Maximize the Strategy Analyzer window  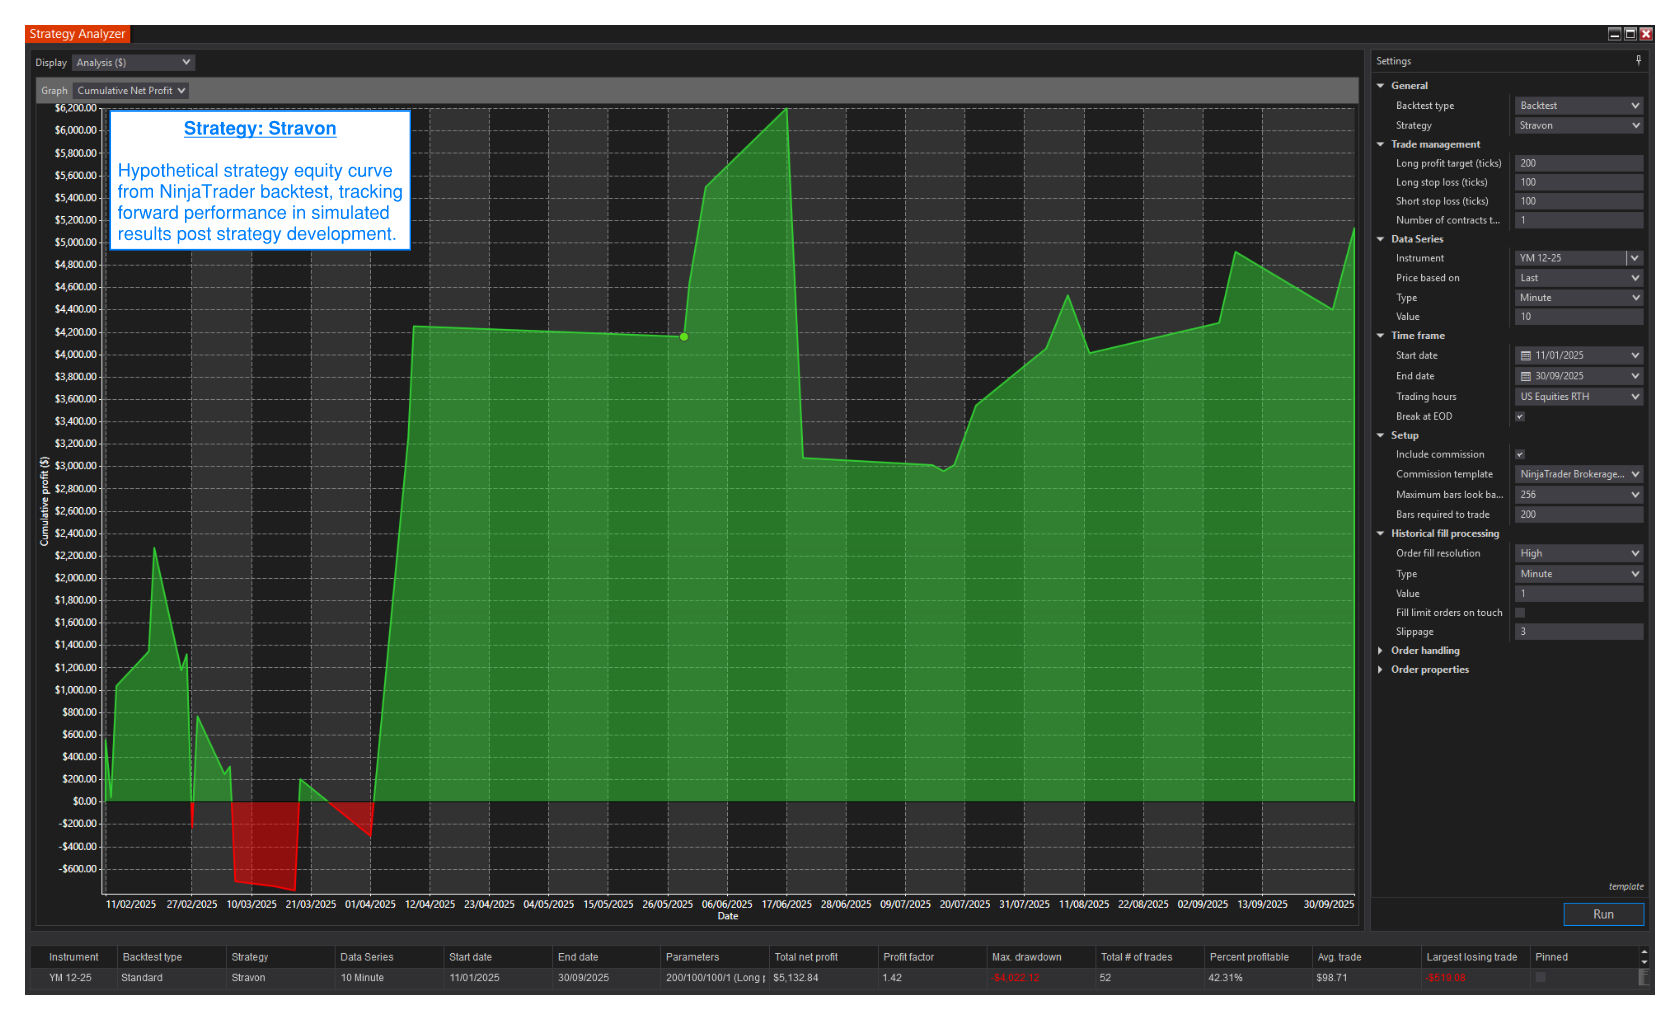click(x=1630, y=34)
